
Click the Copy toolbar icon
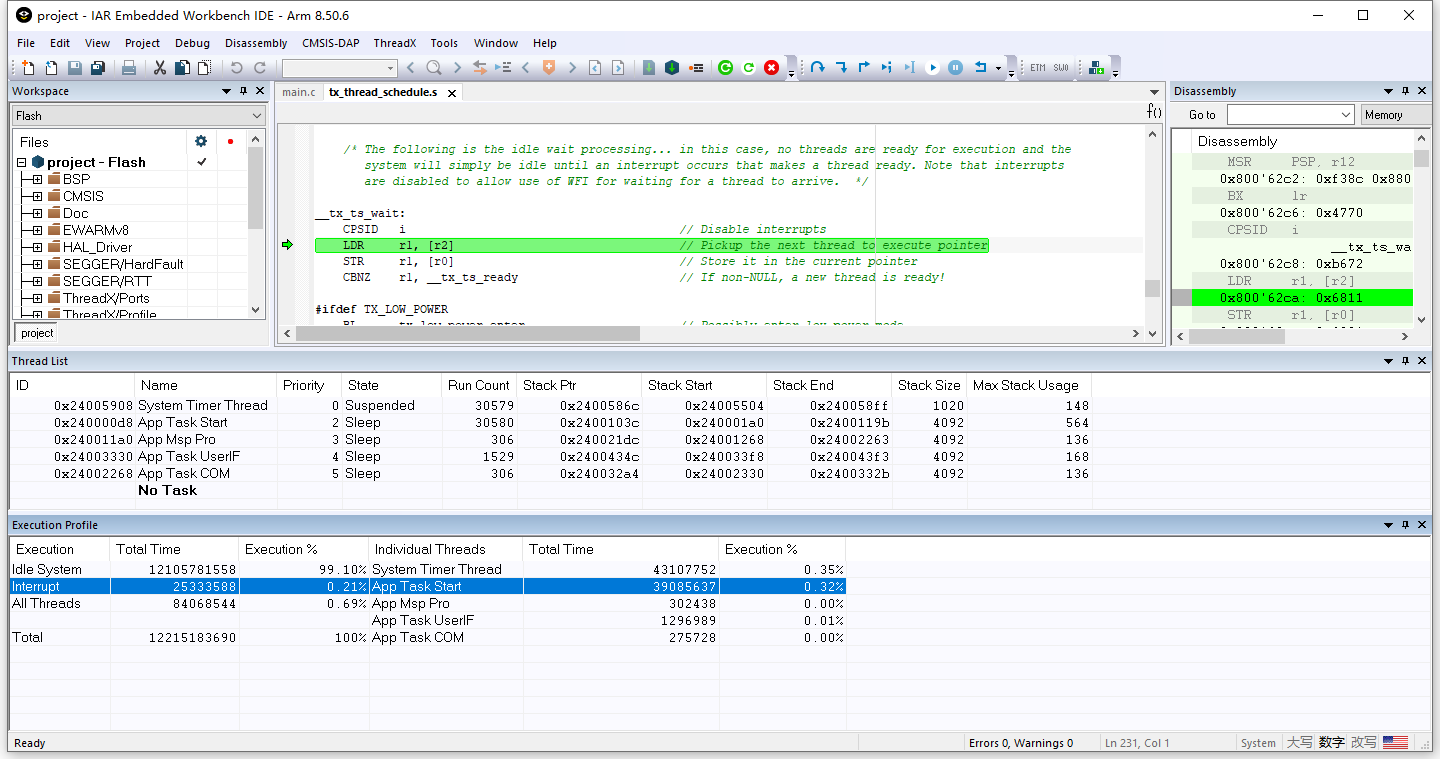click(x=182, y=68)
